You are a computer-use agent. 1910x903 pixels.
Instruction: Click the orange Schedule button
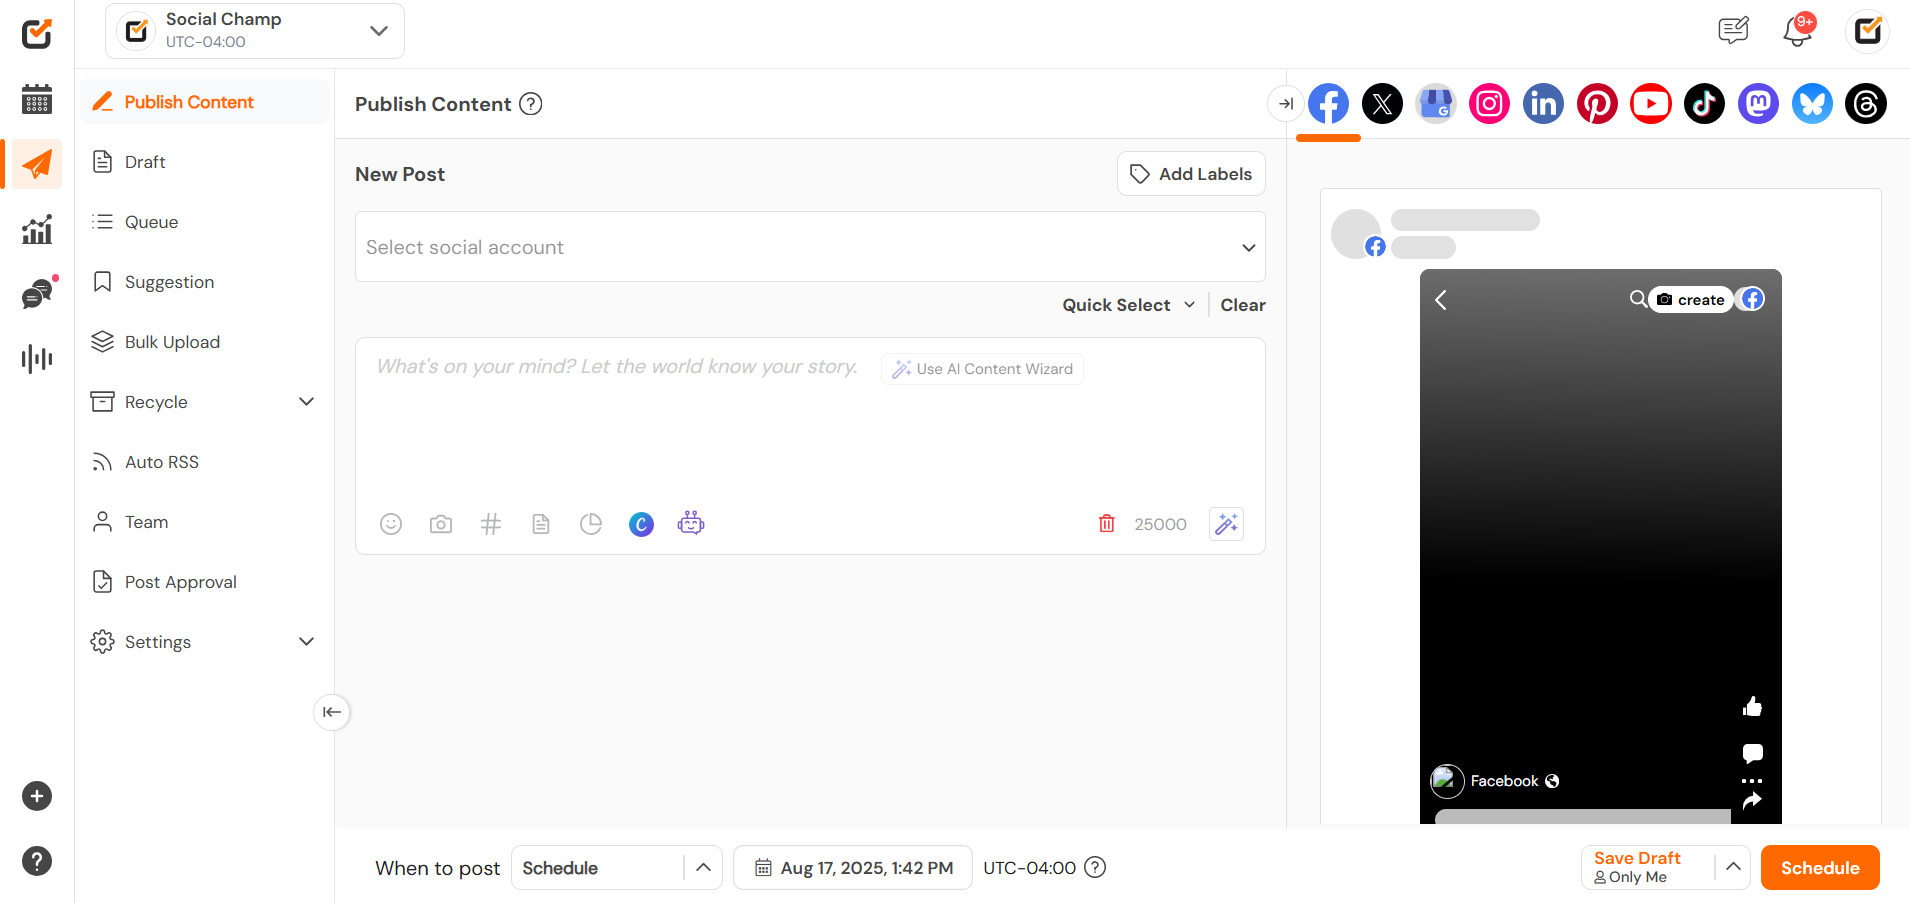1820,868
